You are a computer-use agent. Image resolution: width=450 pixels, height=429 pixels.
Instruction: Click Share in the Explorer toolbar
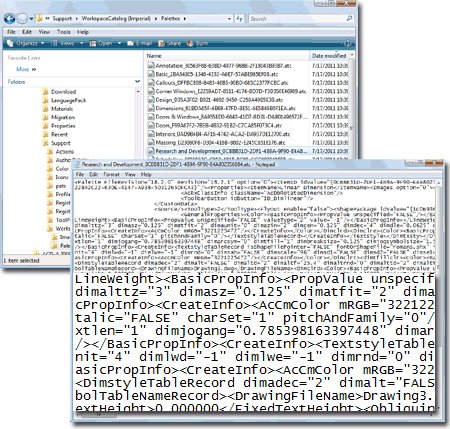[170, 43]
